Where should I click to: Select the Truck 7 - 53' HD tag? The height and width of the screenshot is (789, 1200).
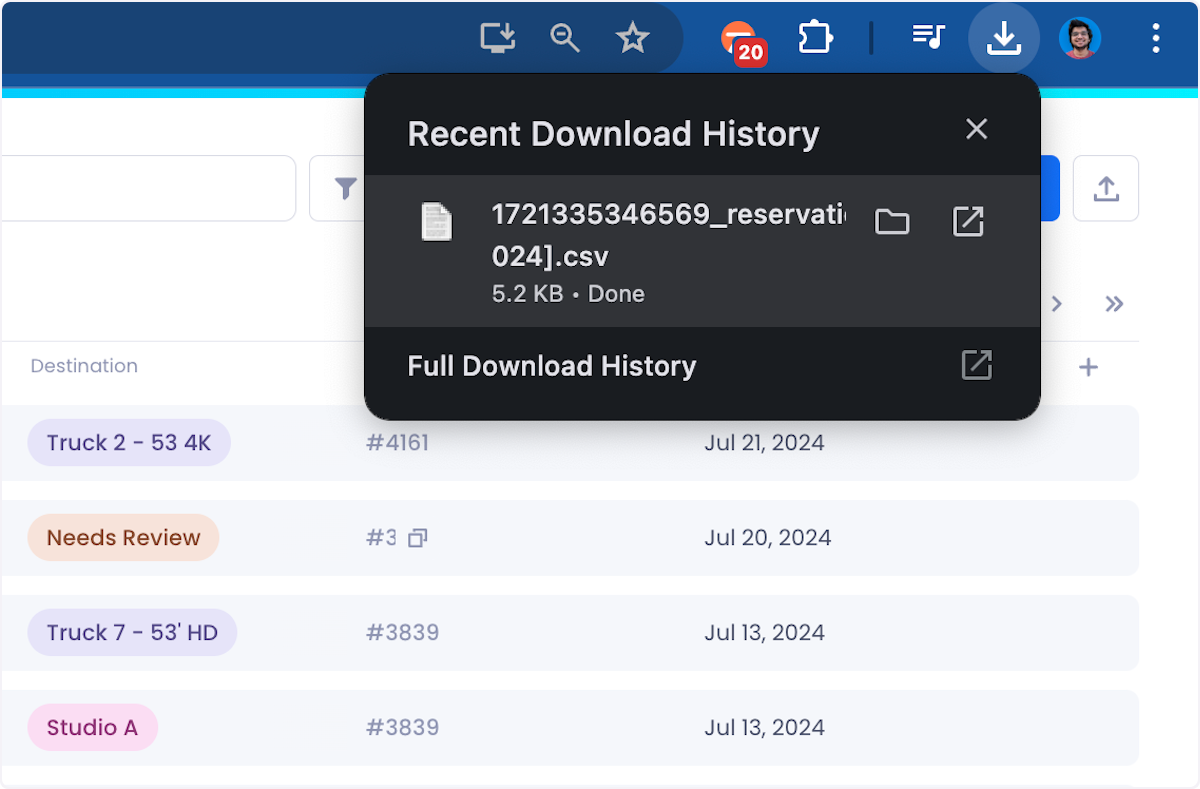pyautogui.click(x=132, y=633)
